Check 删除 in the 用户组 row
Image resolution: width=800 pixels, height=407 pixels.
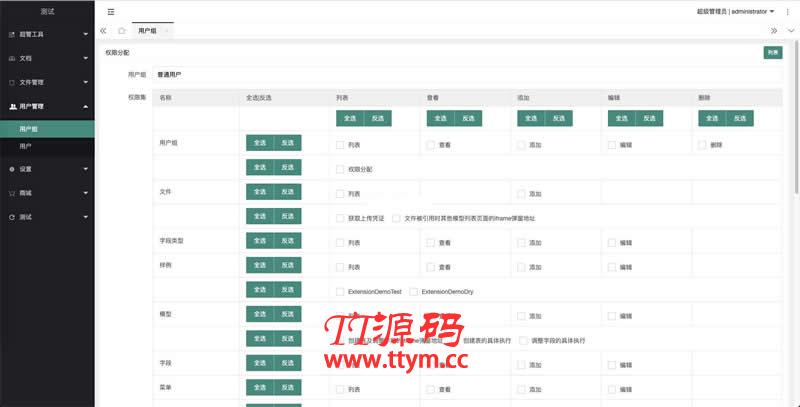[702, 145]
